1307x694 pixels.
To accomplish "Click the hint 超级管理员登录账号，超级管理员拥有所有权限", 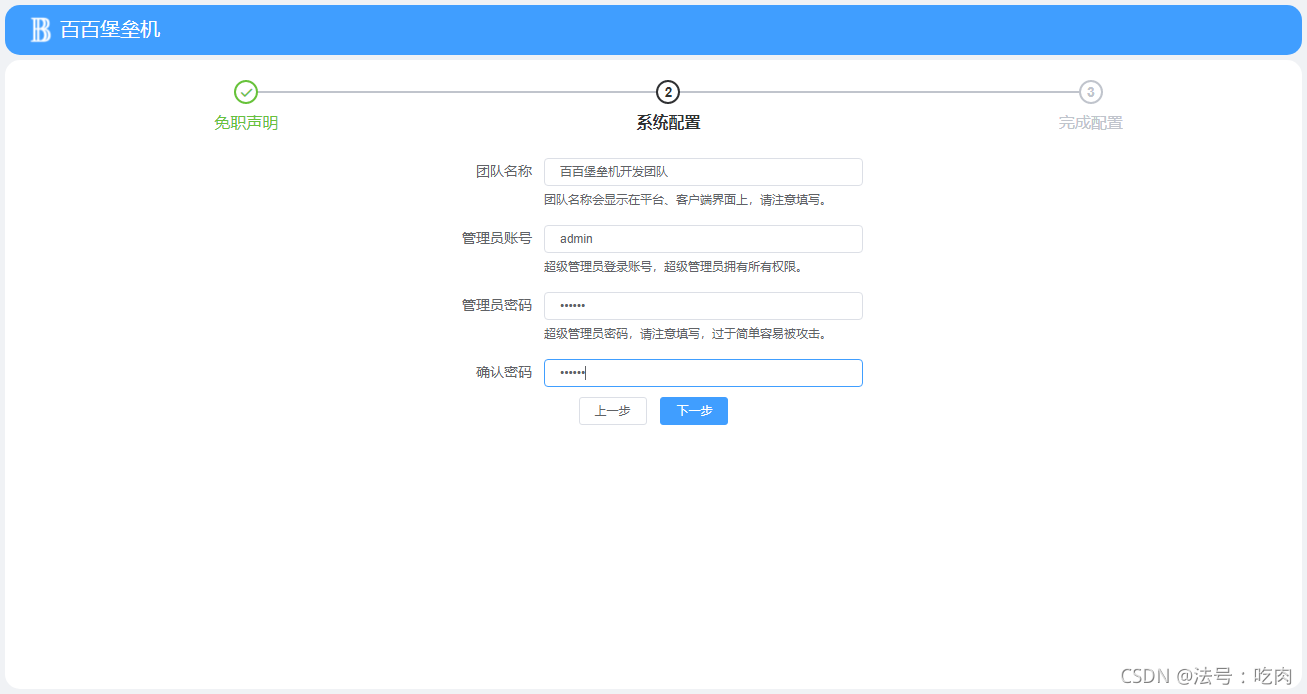I will point(673,267).
